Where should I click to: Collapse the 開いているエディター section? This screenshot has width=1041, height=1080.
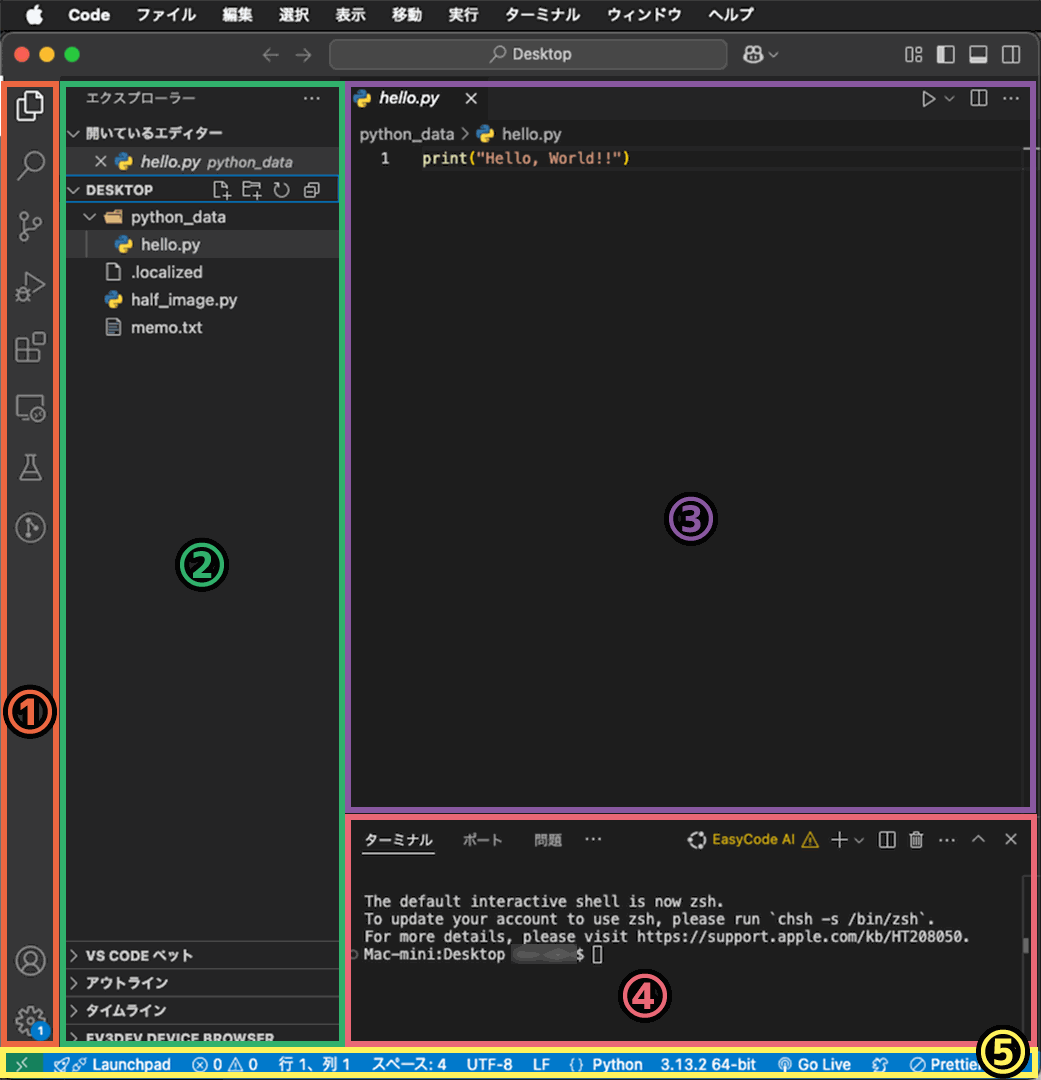pos(74,134)
